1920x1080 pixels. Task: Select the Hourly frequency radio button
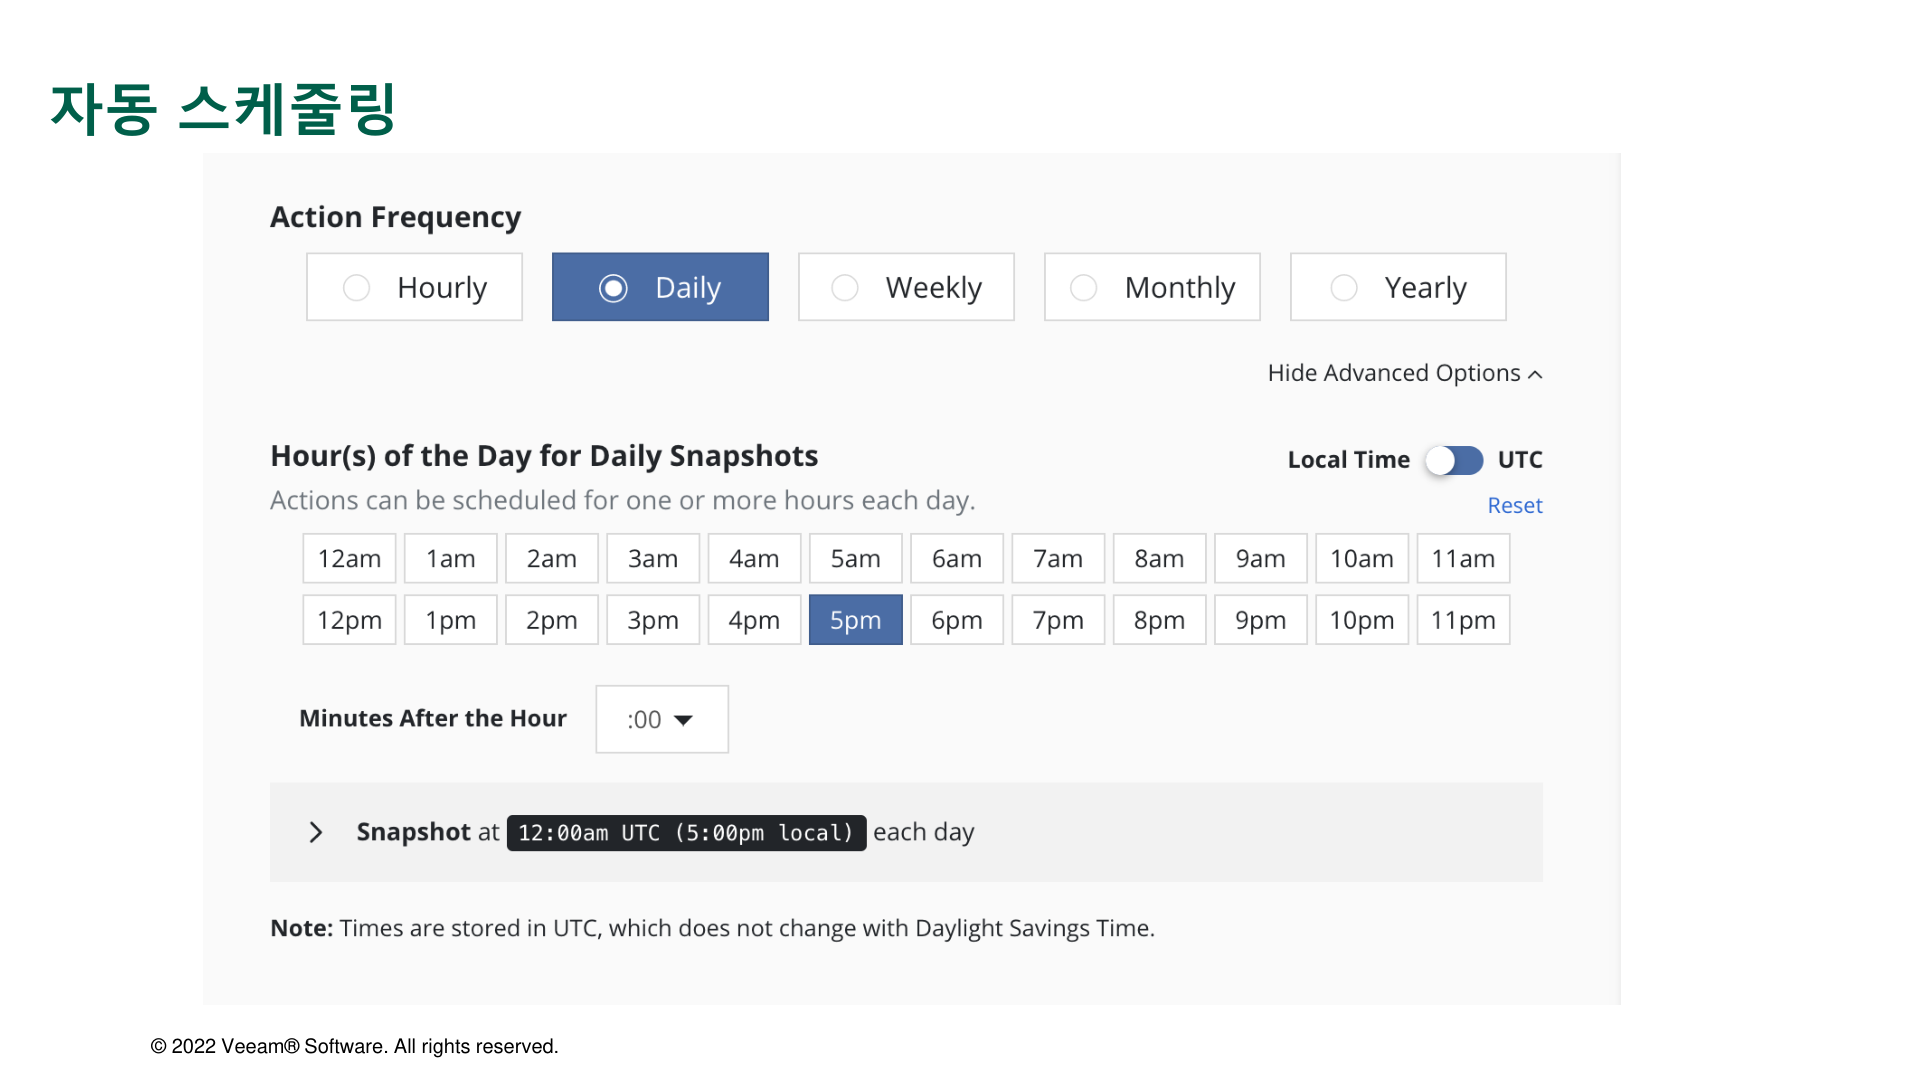tap(356, 288)
